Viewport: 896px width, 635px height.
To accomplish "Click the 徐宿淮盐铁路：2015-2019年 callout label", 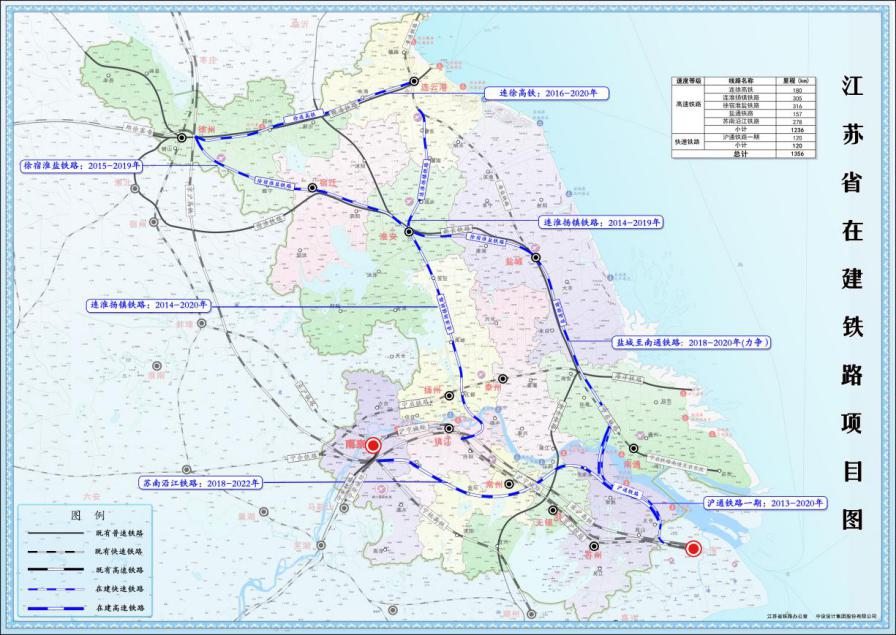I will click(x=78, y=163).
